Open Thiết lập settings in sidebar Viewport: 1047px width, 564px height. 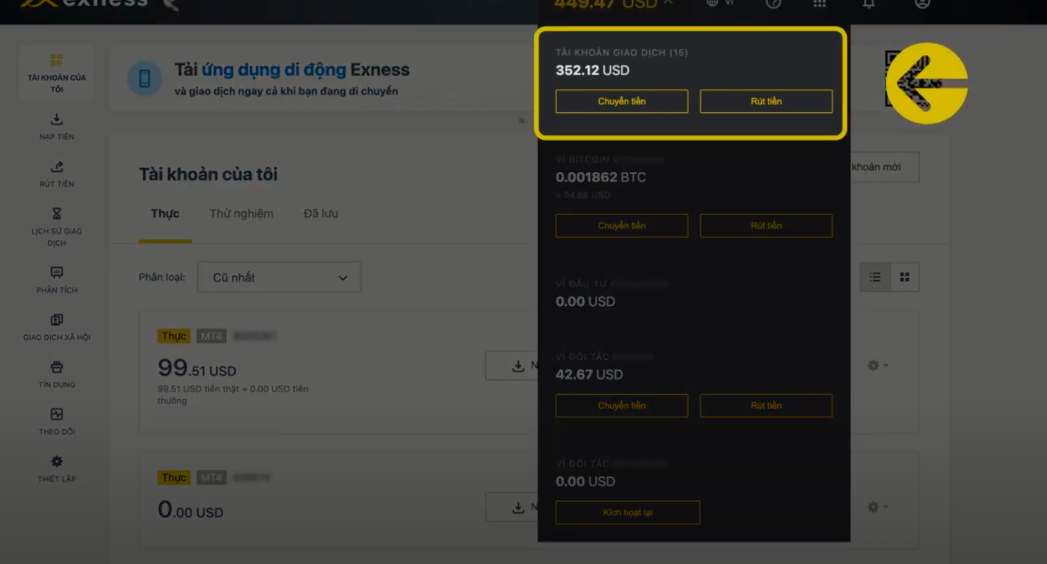pos(57,469)
